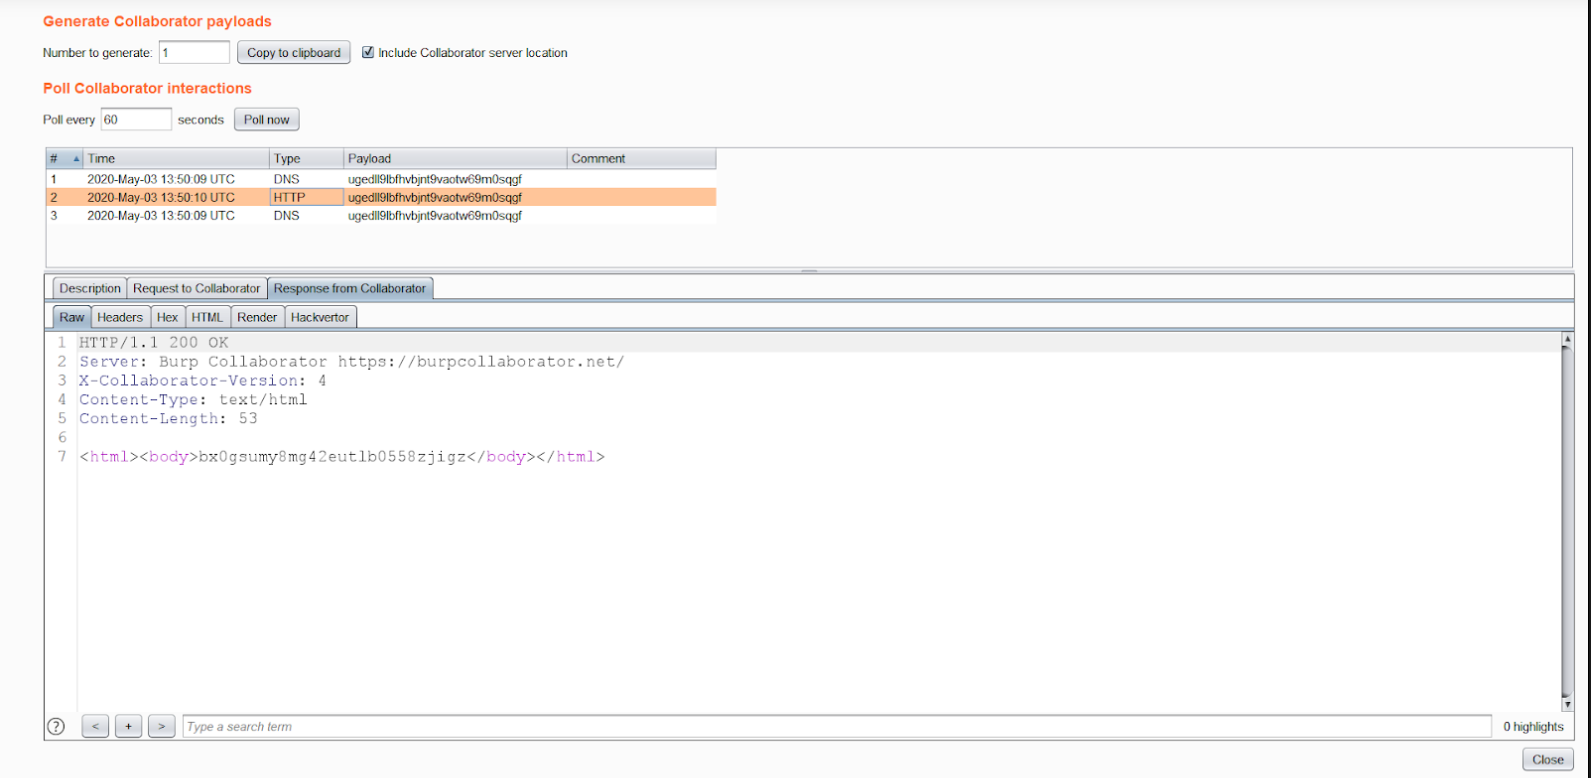Click the Copy to clipboard button
Screen dimensions: 1591x778
[x=294, y=52]
